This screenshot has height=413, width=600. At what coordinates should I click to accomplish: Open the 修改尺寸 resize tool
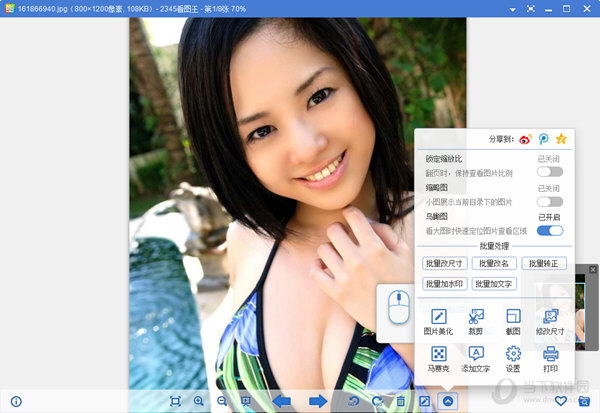click(x=550, y=321)
